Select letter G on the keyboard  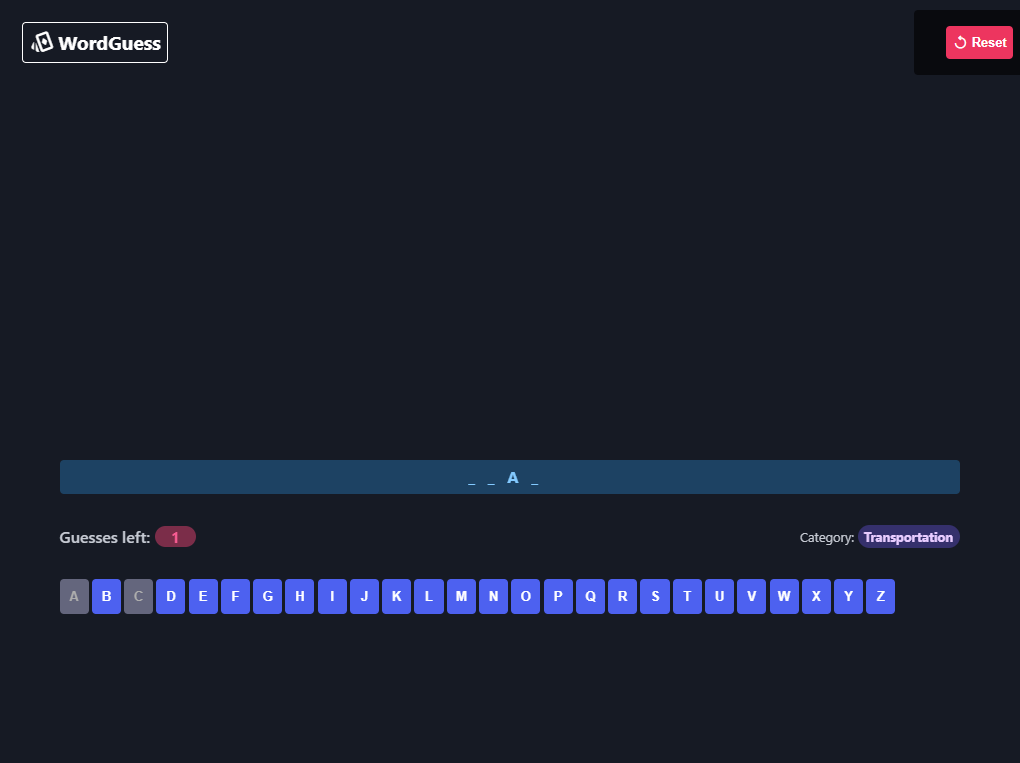267,596
